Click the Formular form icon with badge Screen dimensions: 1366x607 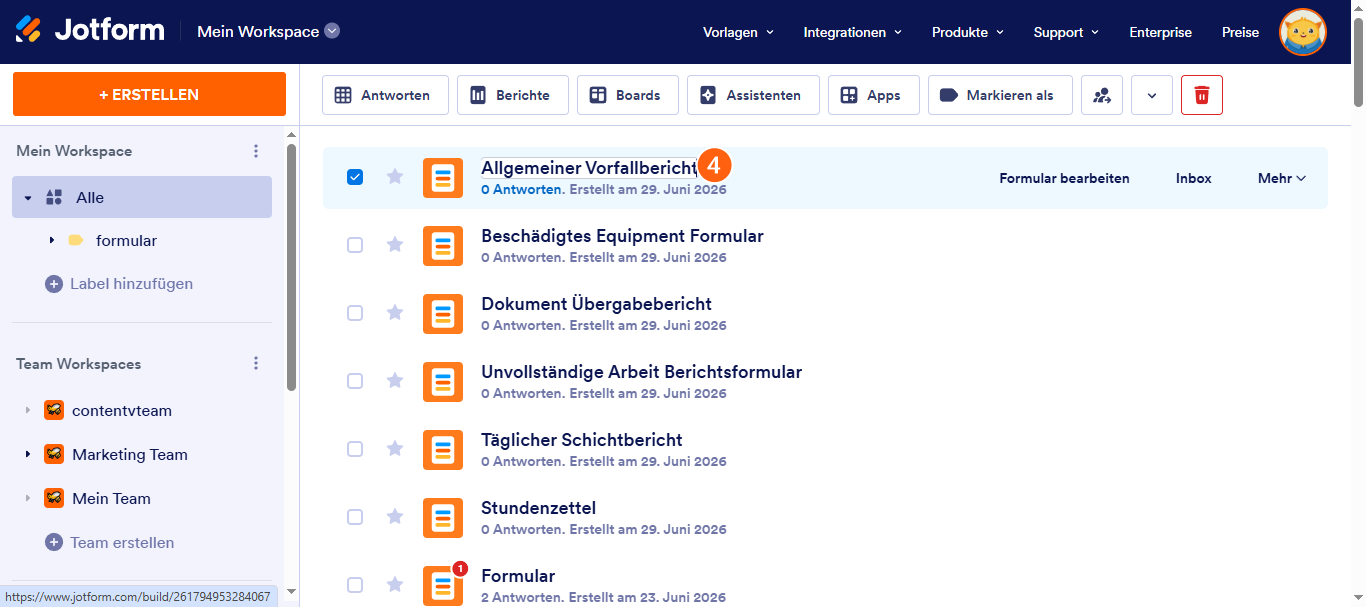click(443, 586)
